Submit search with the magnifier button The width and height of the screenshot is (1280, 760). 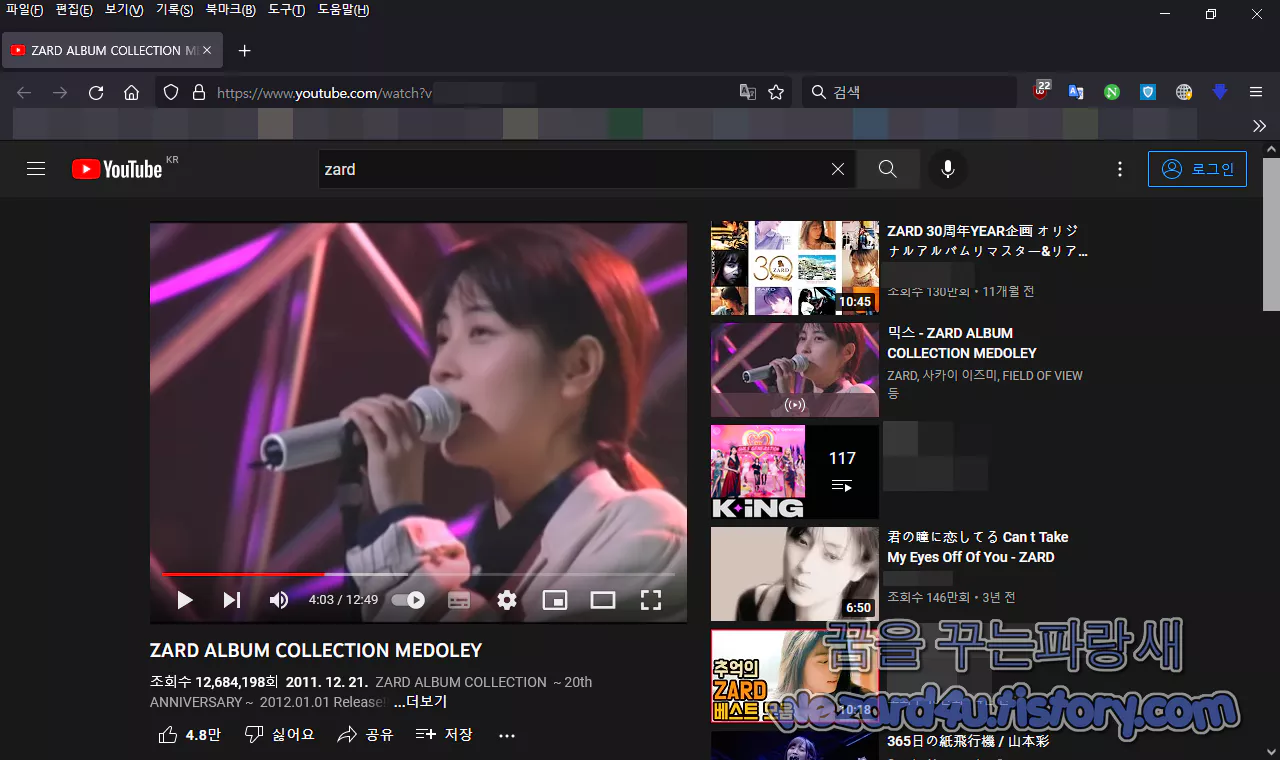[888, 169]
